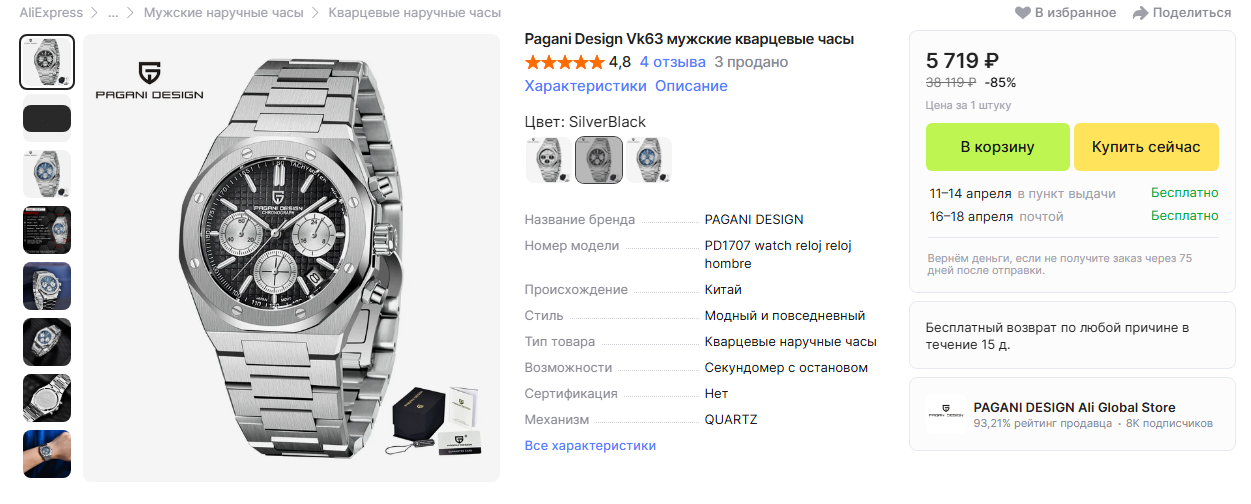Pick the blue-dial color variant swatch

[649, 160]
